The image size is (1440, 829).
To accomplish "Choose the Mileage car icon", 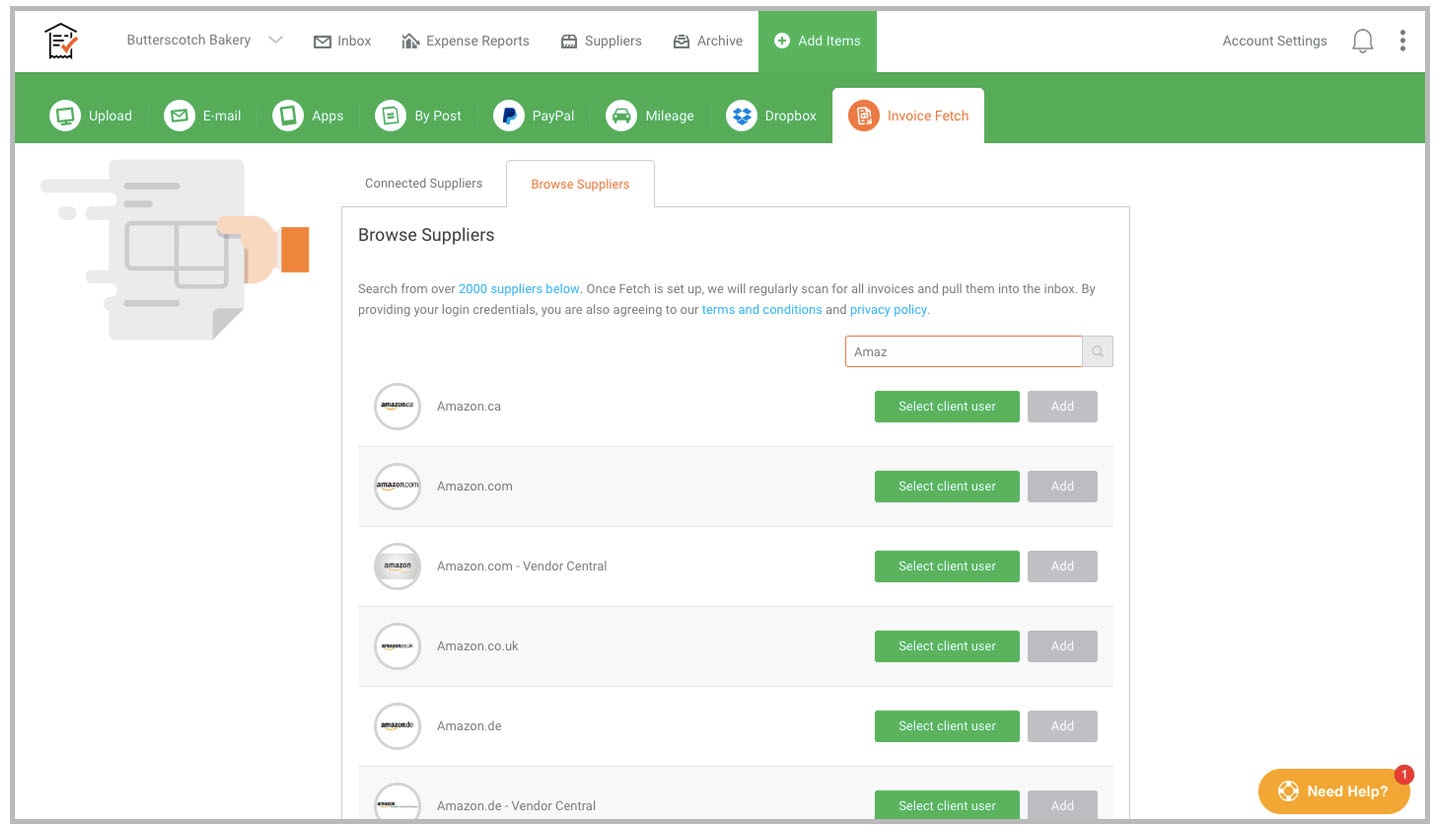I will click(x=621, y=116).
